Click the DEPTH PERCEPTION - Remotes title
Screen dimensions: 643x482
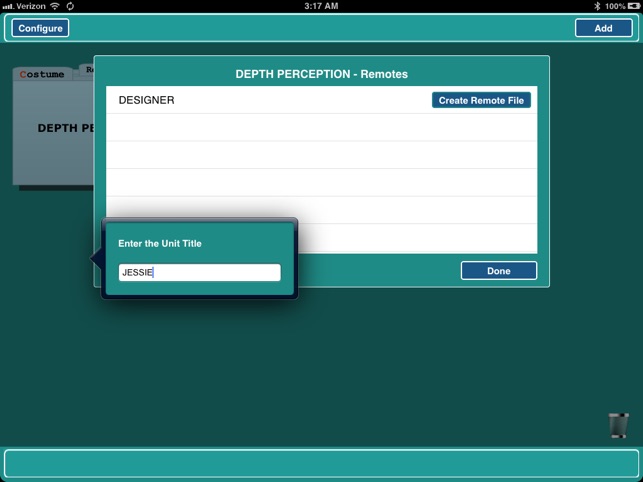coord(322,74)
